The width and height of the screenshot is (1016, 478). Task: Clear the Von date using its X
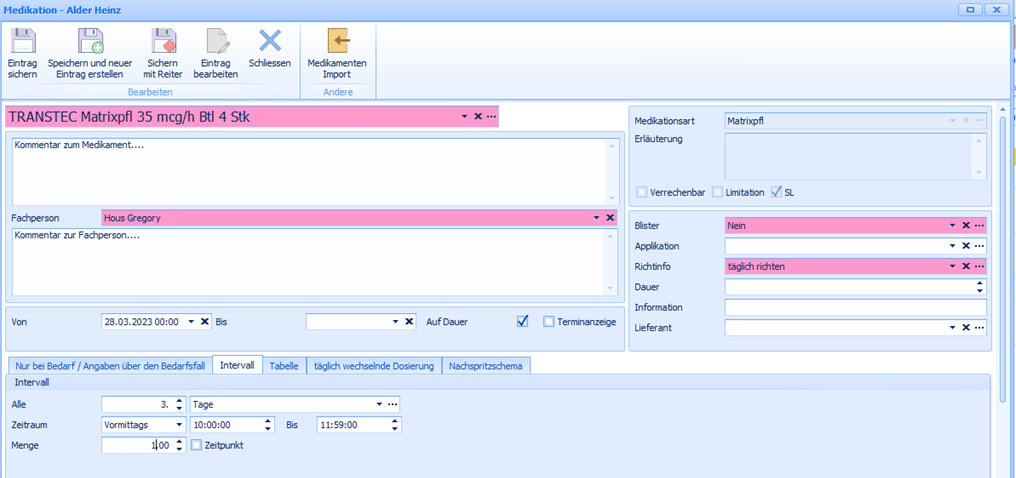[x=204, y=322]
